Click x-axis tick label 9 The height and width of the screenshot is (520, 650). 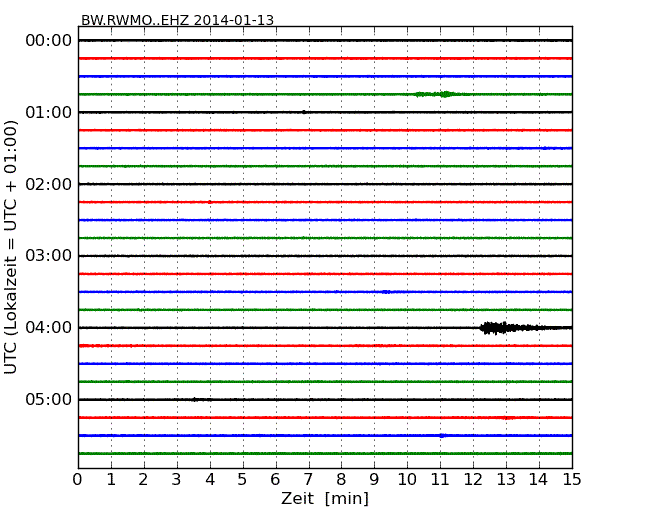pos(374,480)
